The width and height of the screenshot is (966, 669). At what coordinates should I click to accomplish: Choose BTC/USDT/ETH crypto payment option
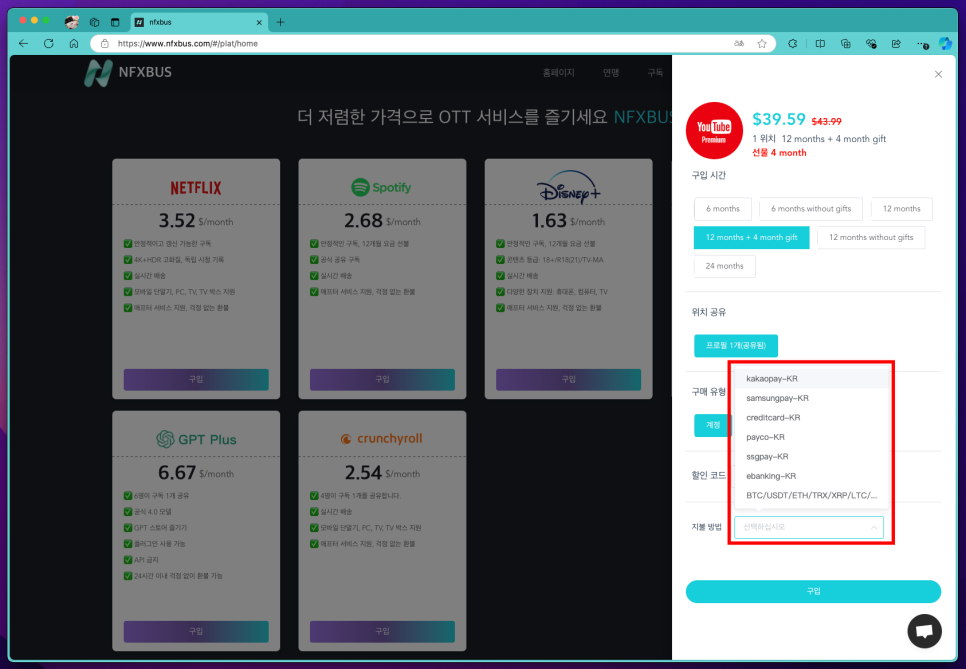click(x=811, y=495)
